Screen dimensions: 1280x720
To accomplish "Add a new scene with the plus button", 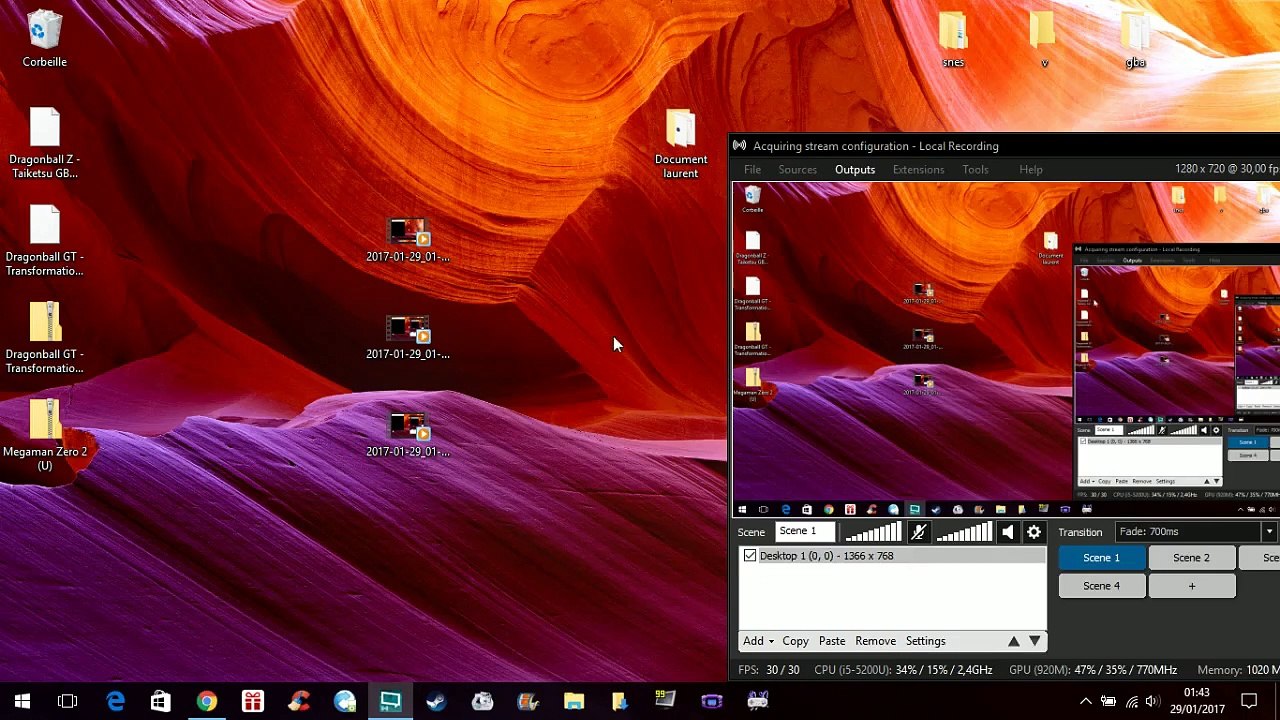I will [1191, 586].
